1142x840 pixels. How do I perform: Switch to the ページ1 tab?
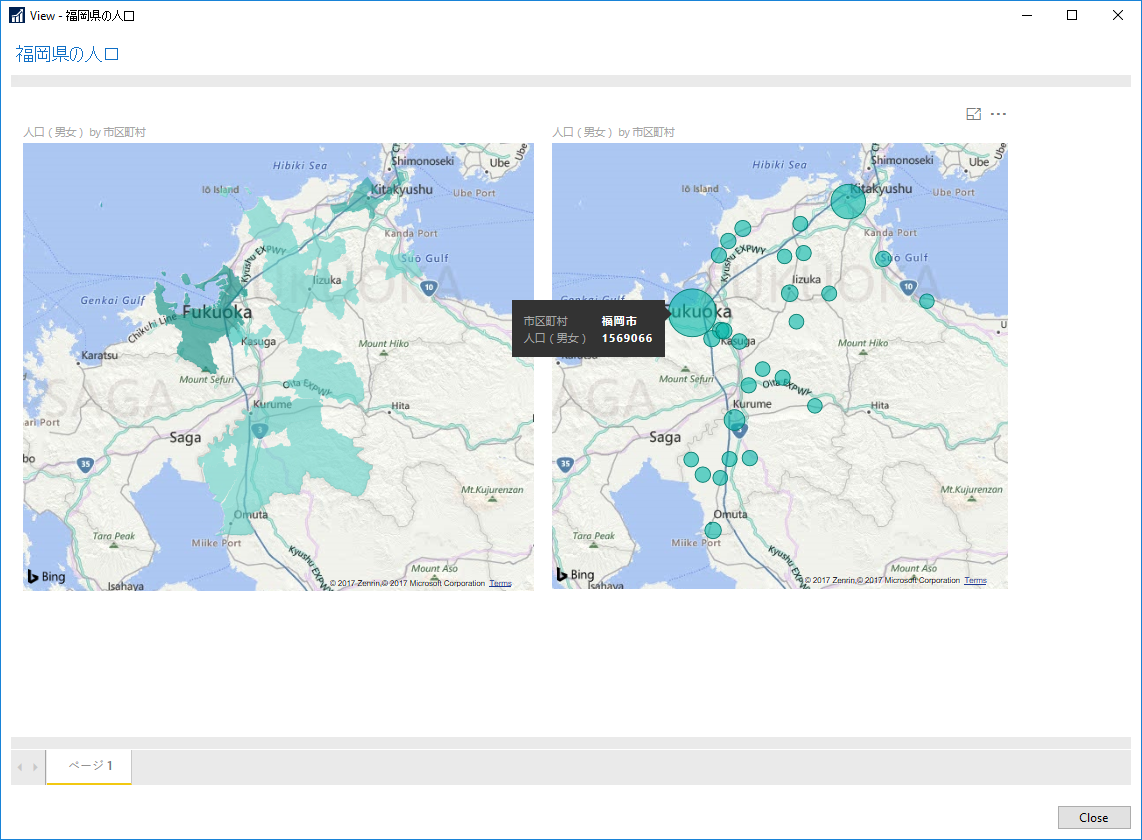click(x=90, y=766)
